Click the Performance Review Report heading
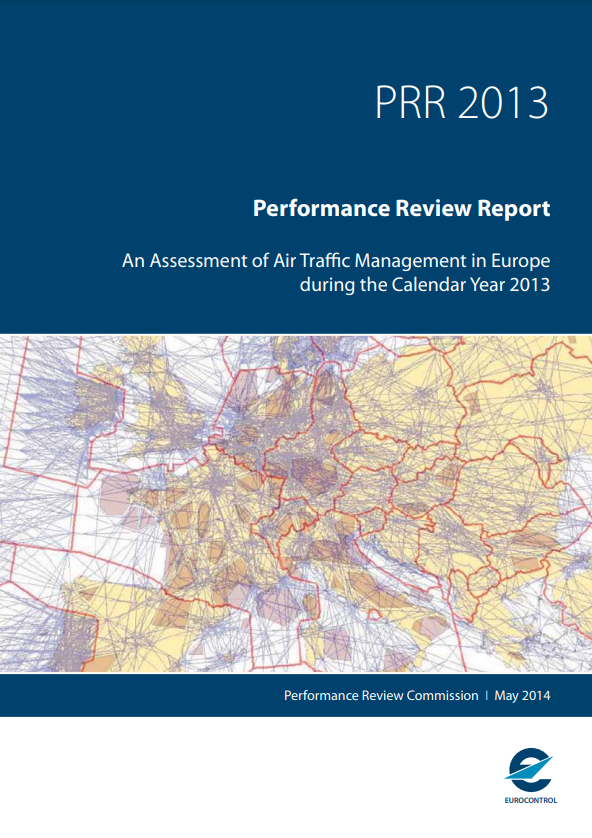Screen dimensions: 592x838 point(401,208)
